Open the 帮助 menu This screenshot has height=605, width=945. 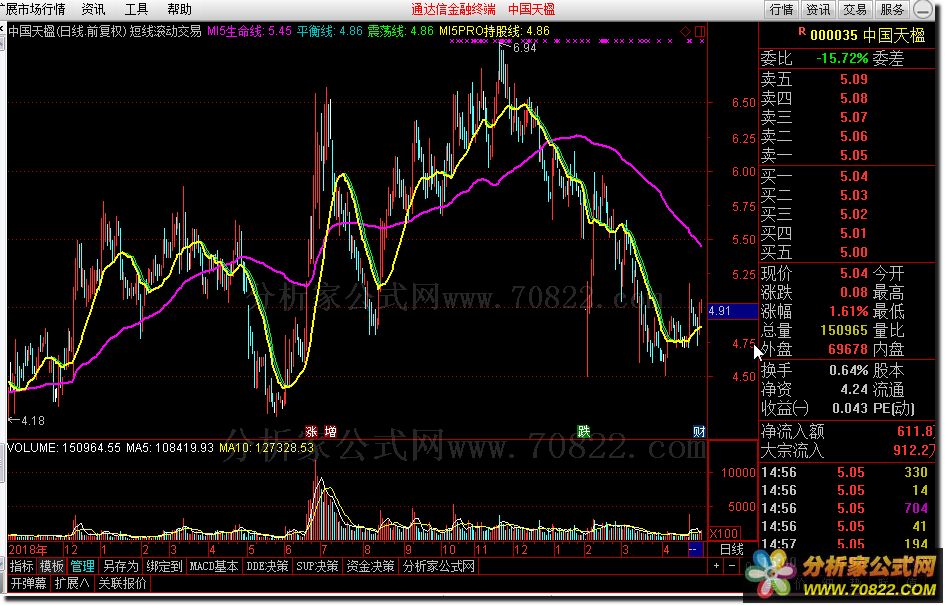[x=180, y=10]
